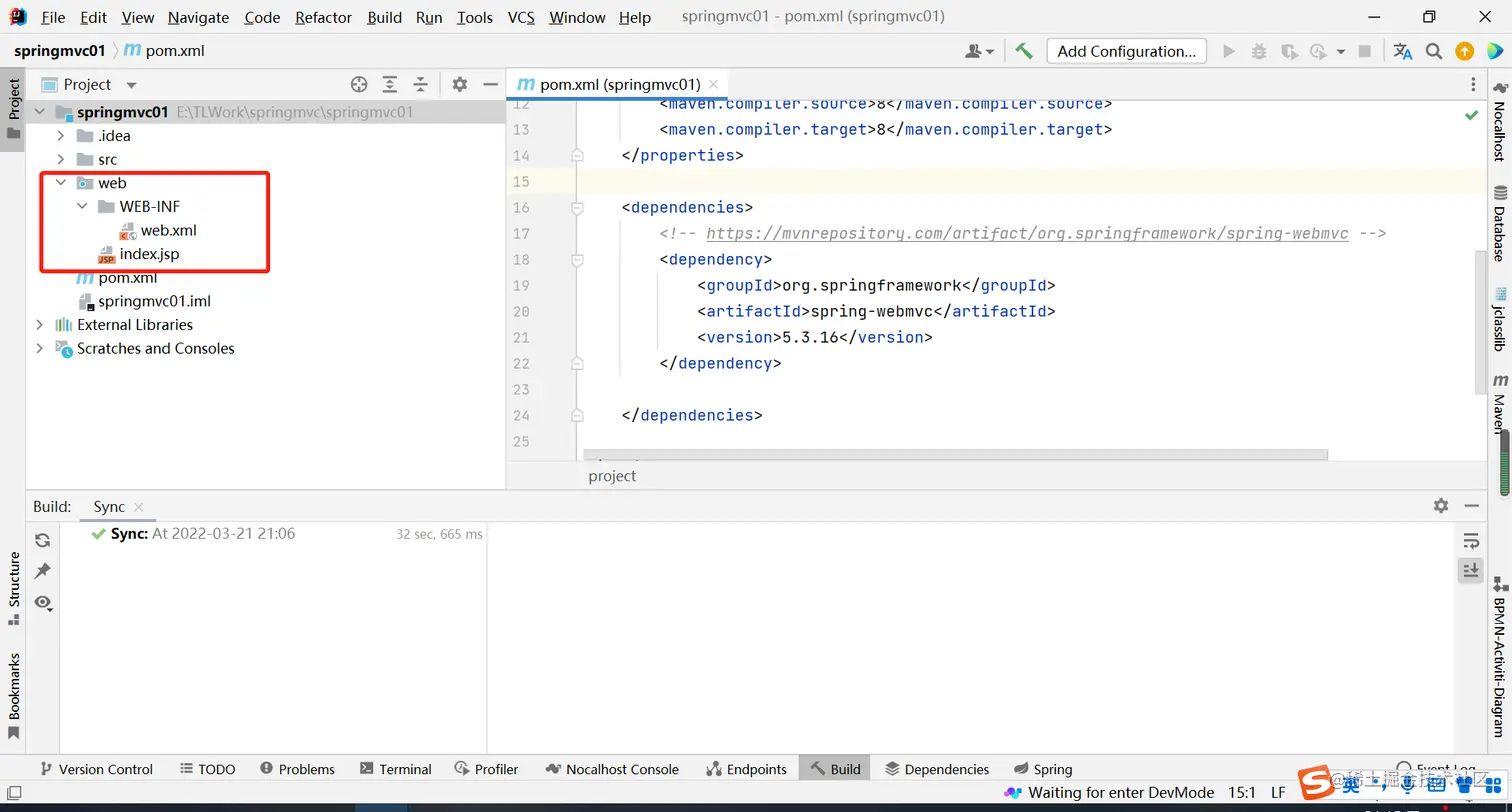Open the Nocalhost side tool window
This screenshot has height=812, width=1512.
pyautogui.click(x=1499, y=122)
